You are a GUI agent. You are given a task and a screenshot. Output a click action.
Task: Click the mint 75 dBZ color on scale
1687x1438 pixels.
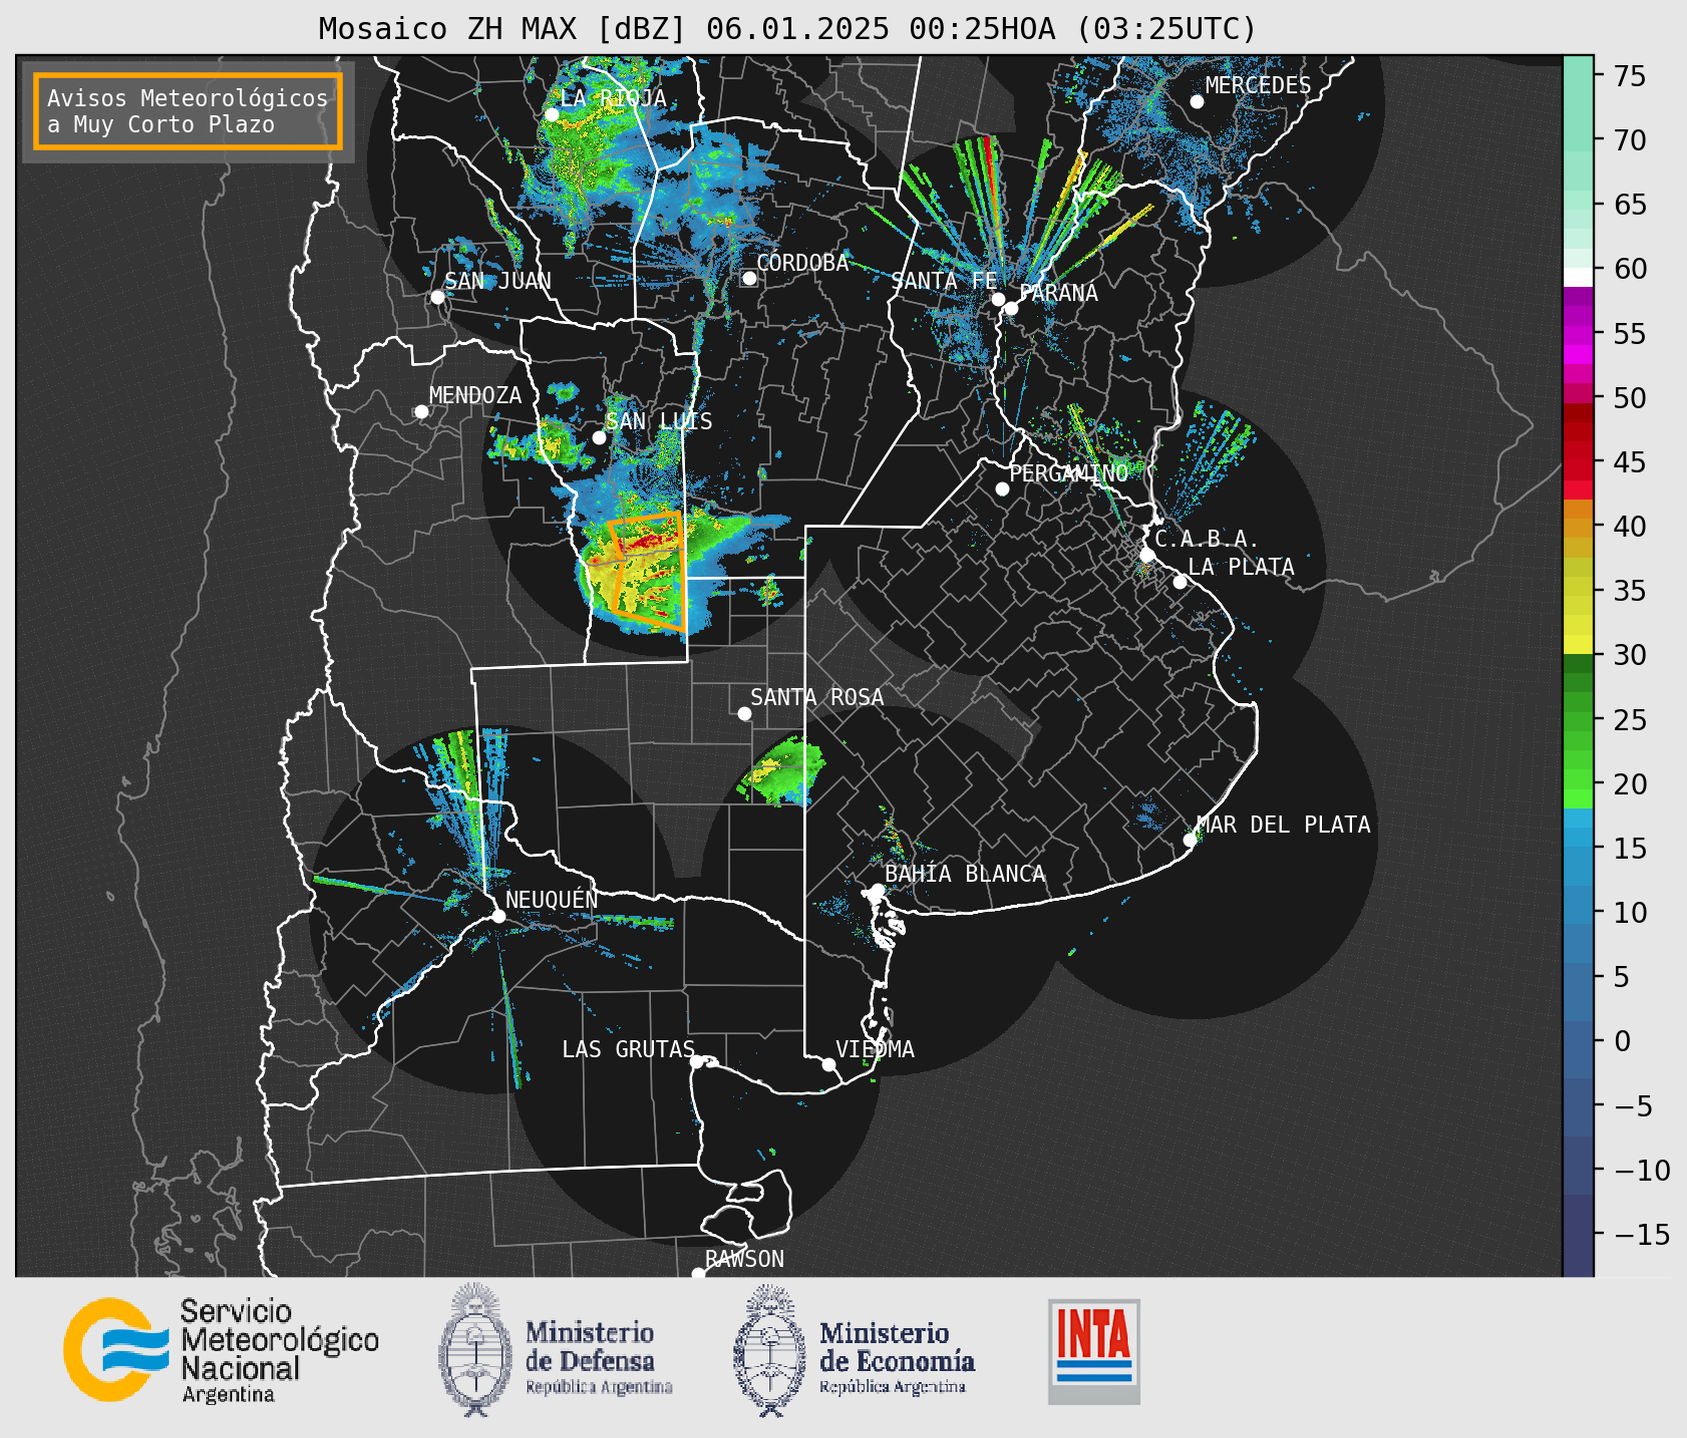point(1578,76)
